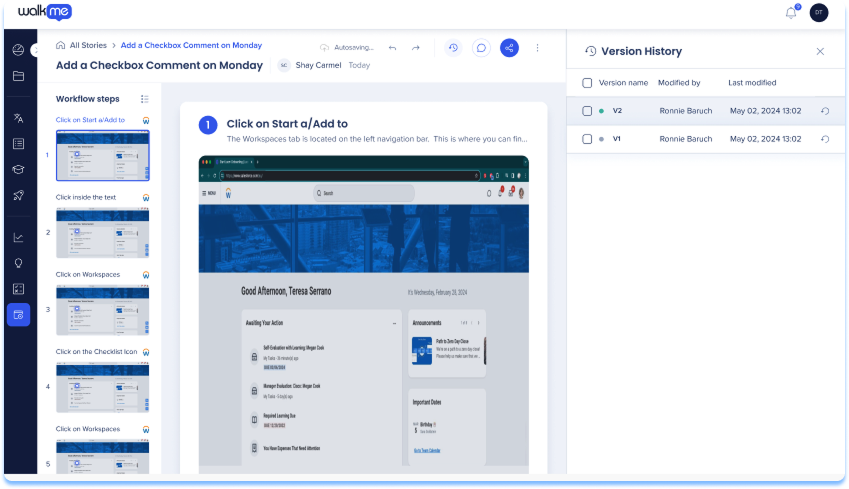This screenshot has width=849, height=489.
Task: Open the three-dot more options menu
Action: 538,47
